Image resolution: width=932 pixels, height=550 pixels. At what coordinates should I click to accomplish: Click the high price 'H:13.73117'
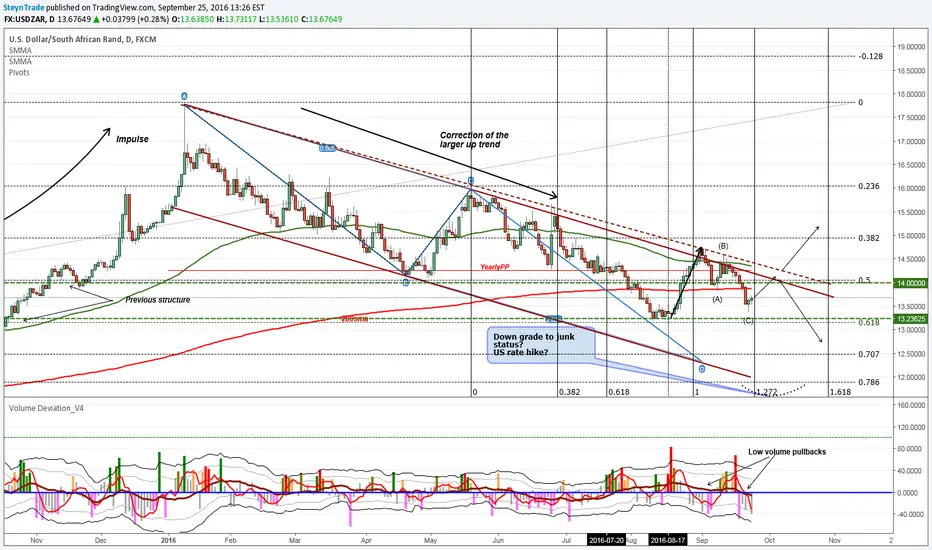[x=237, y=19]
